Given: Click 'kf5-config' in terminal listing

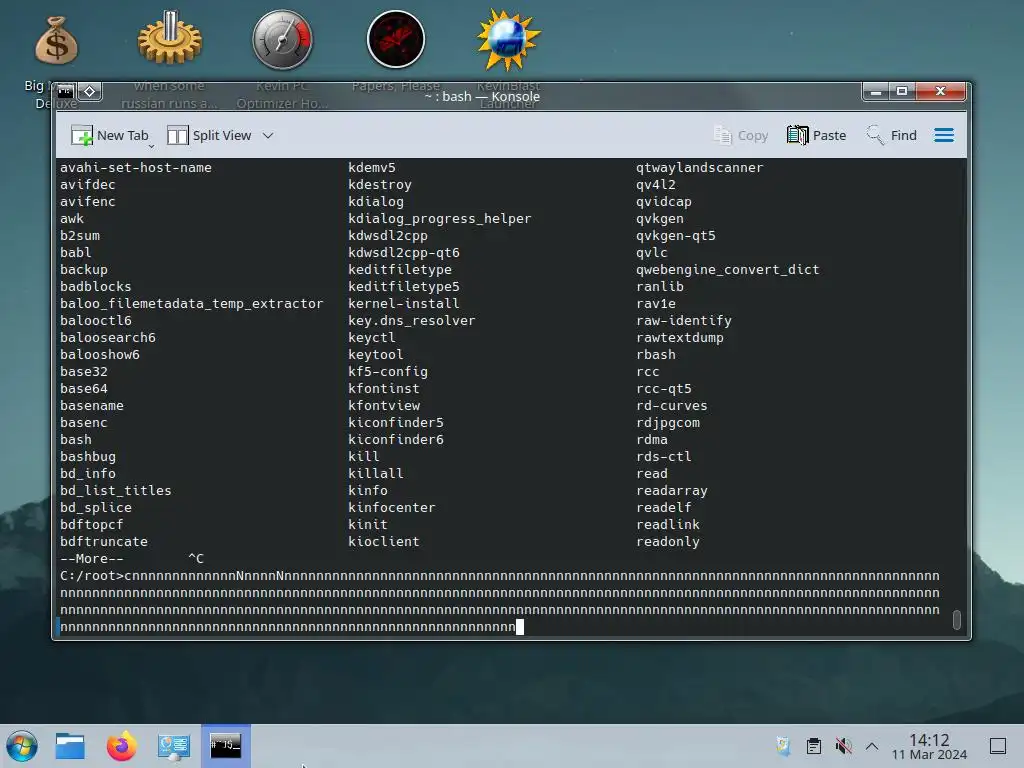Looking at the screenshot, I should coord(388,372).
